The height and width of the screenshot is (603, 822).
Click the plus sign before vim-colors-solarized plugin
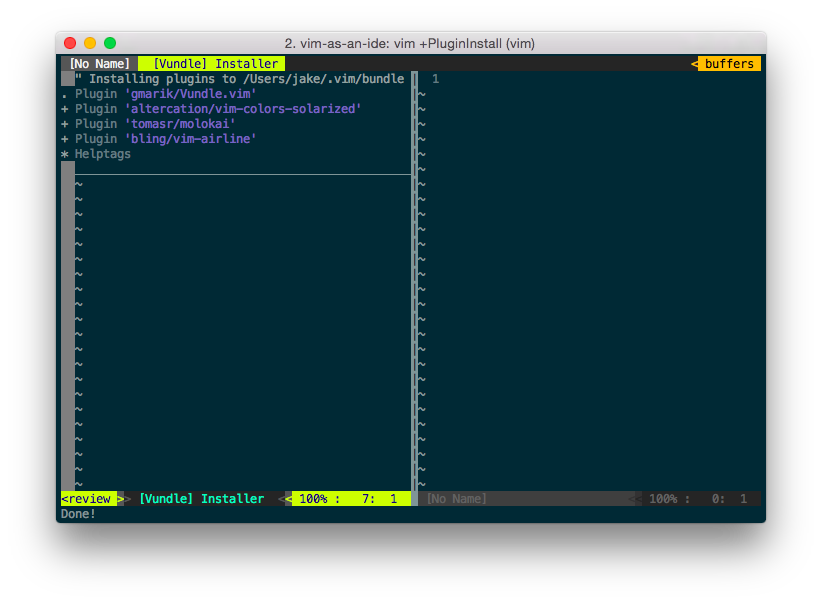coord(64,109)
